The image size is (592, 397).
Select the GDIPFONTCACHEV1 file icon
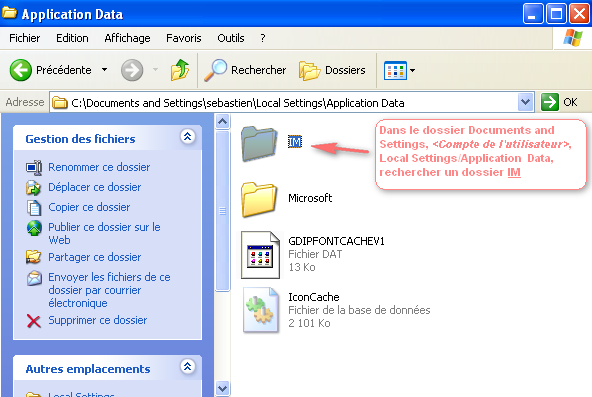pos(260,255)
